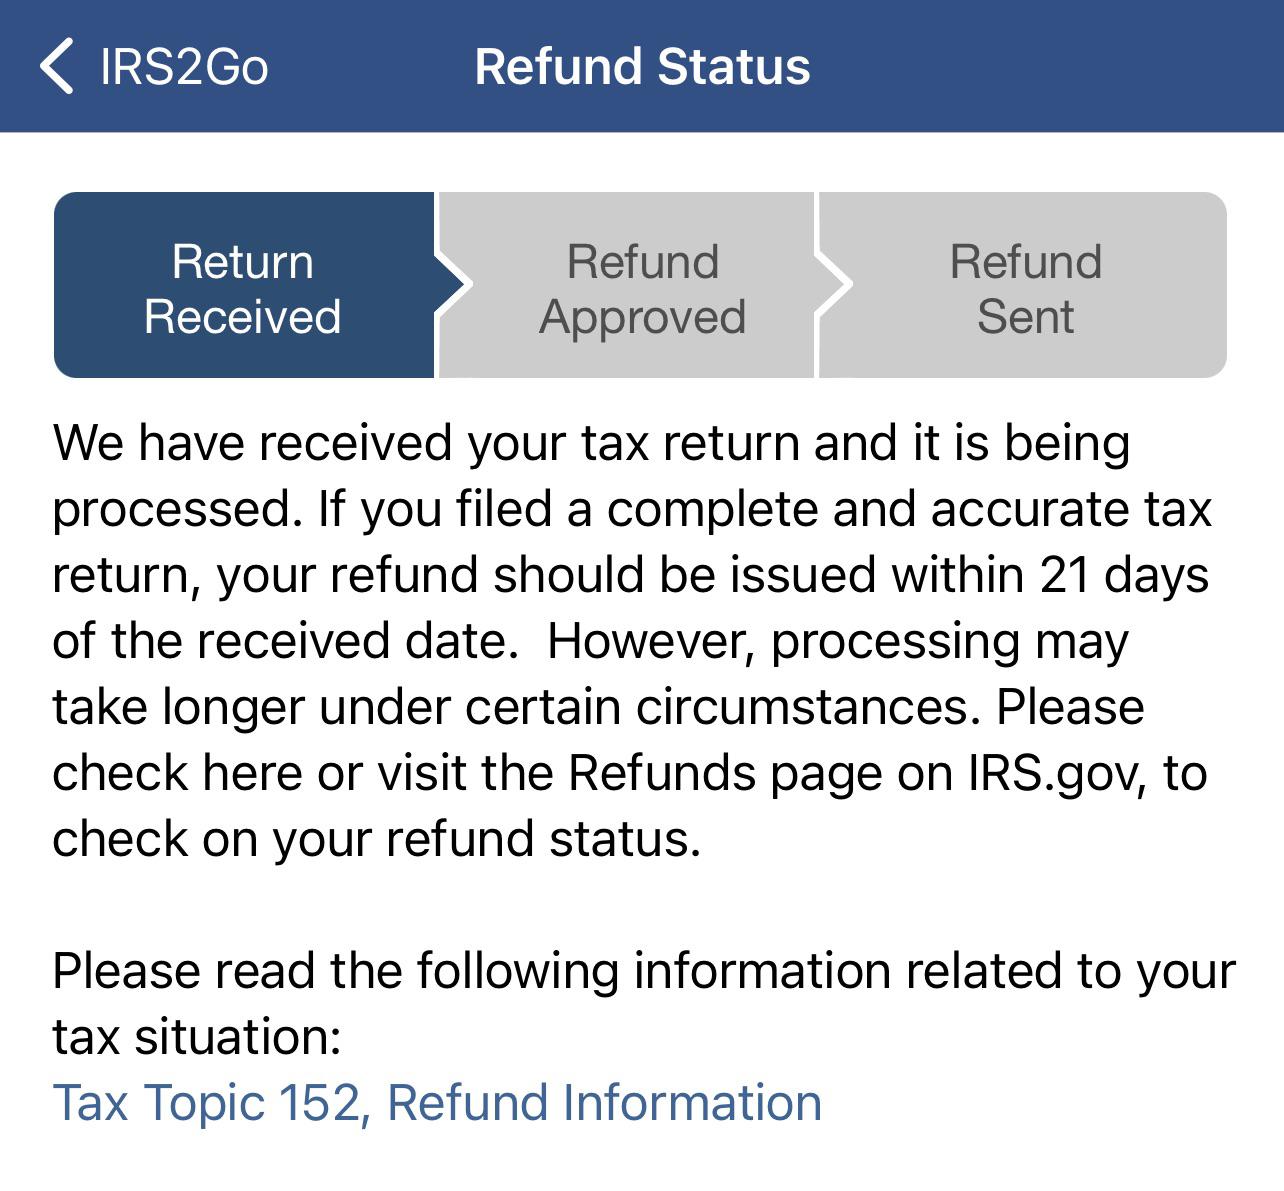Select the Refund Status title bar
Image resolution: width=1284 pixels, height=1191 pixels.
click(643, 66)
